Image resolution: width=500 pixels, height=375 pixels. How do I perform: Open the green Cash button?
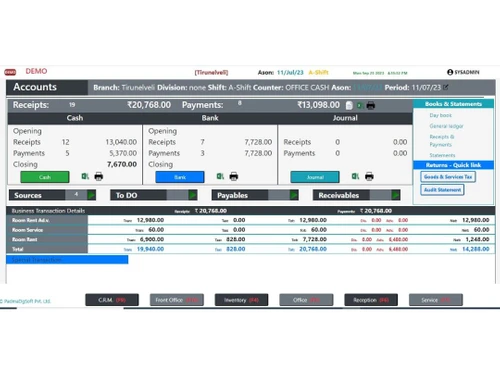45,177
